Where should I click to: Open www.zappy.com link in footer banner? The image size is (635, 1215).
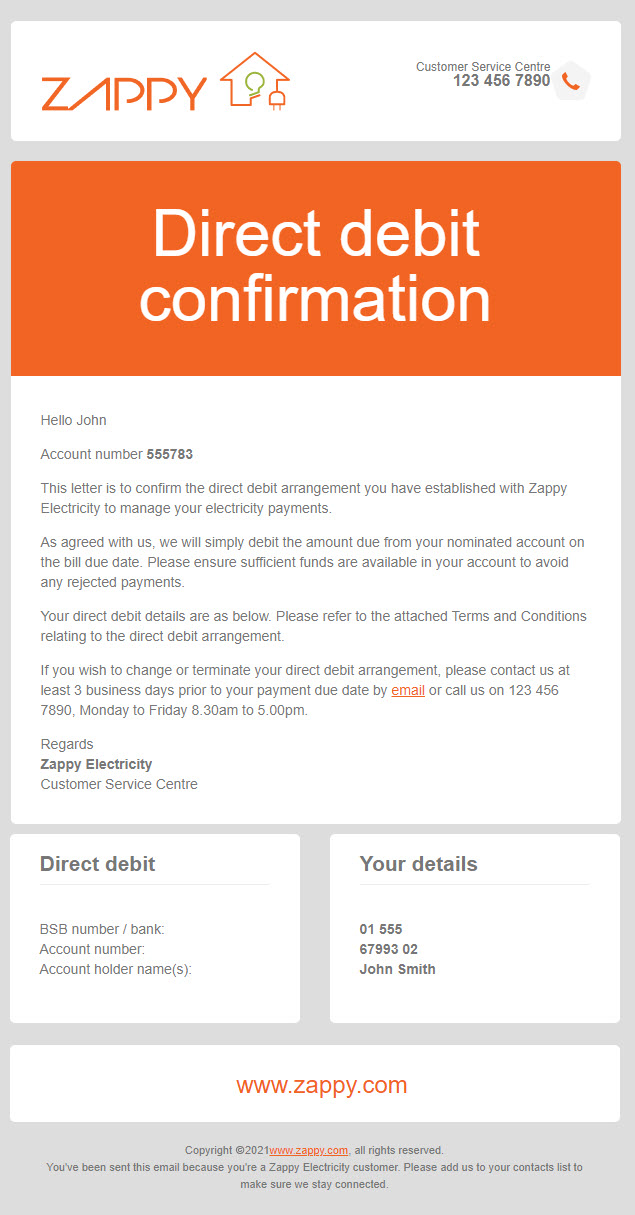point(322,1085)
